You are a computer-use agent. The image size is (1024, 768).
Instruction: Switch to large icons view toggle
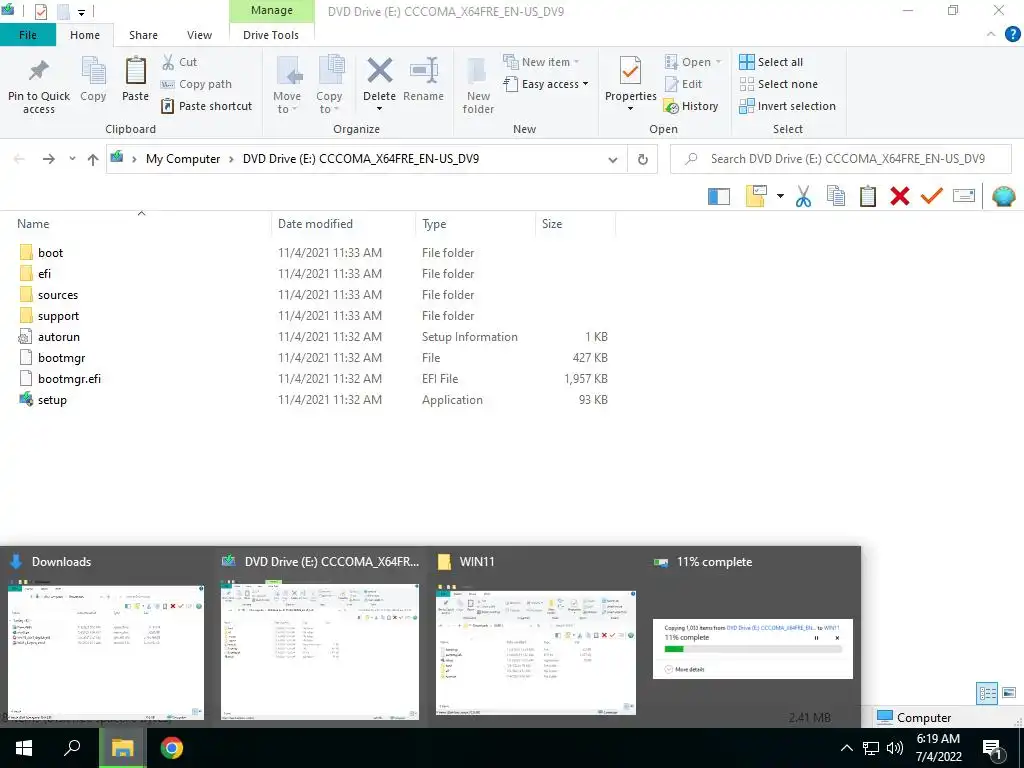(x=1009, y=693)
